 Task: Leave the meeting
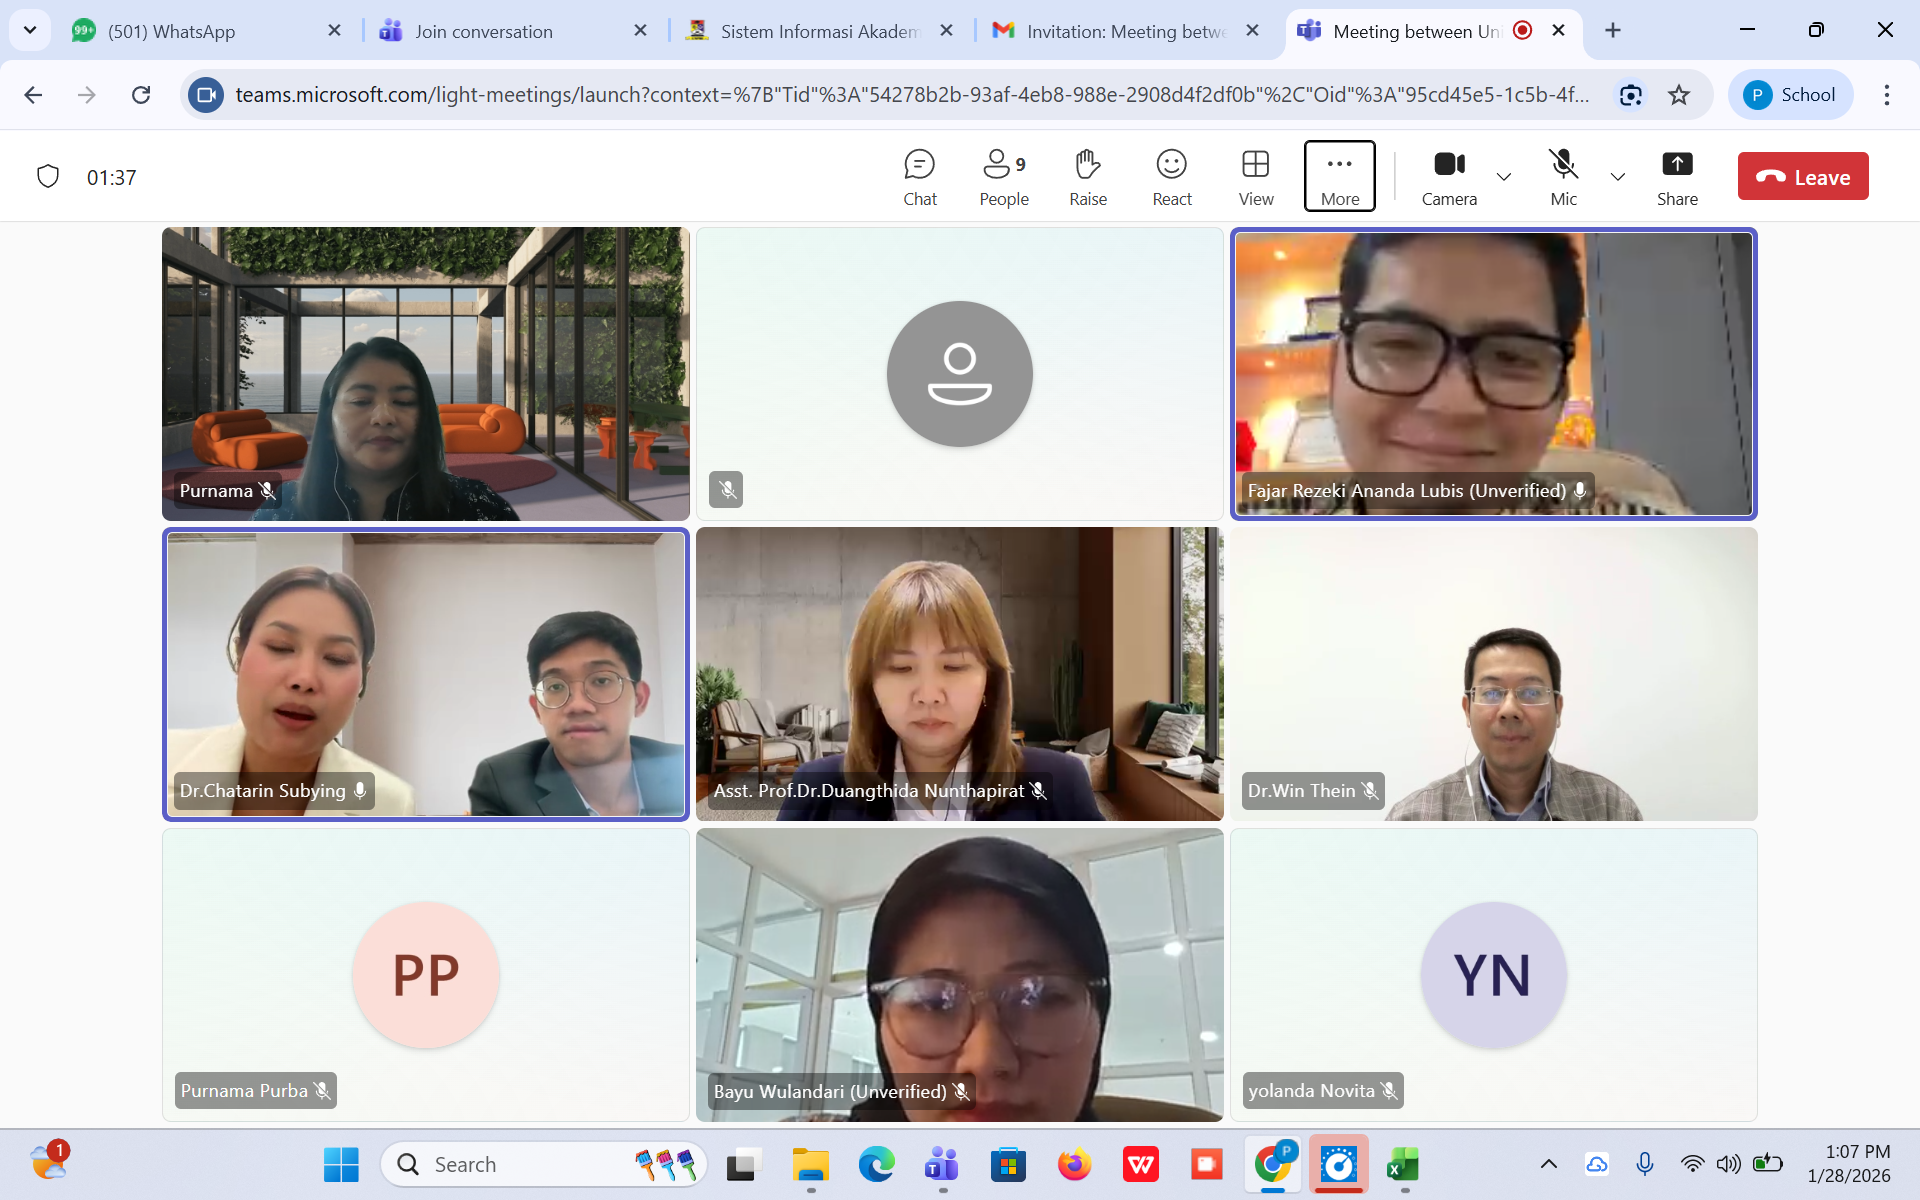click(x=1802, y=177)
